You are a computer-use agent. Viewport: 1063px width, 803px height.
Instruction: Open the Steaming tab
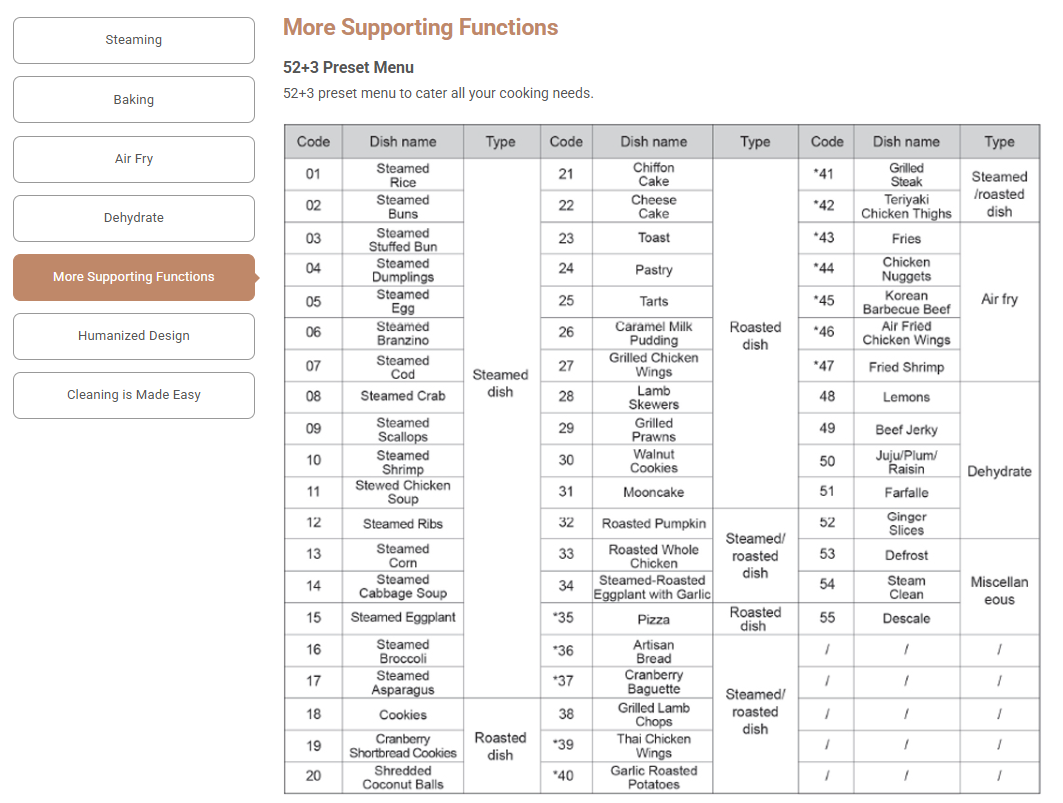click(134, 40)
